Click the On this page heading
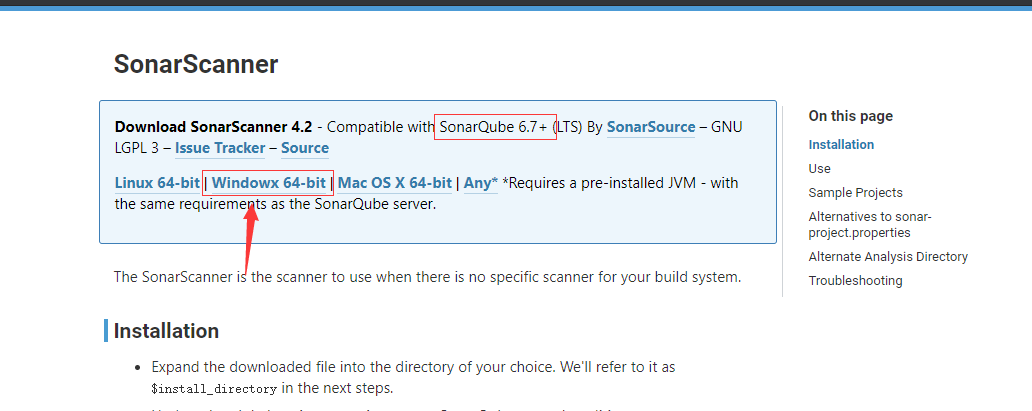The image size is (1032, 411). tap(850, 116)
